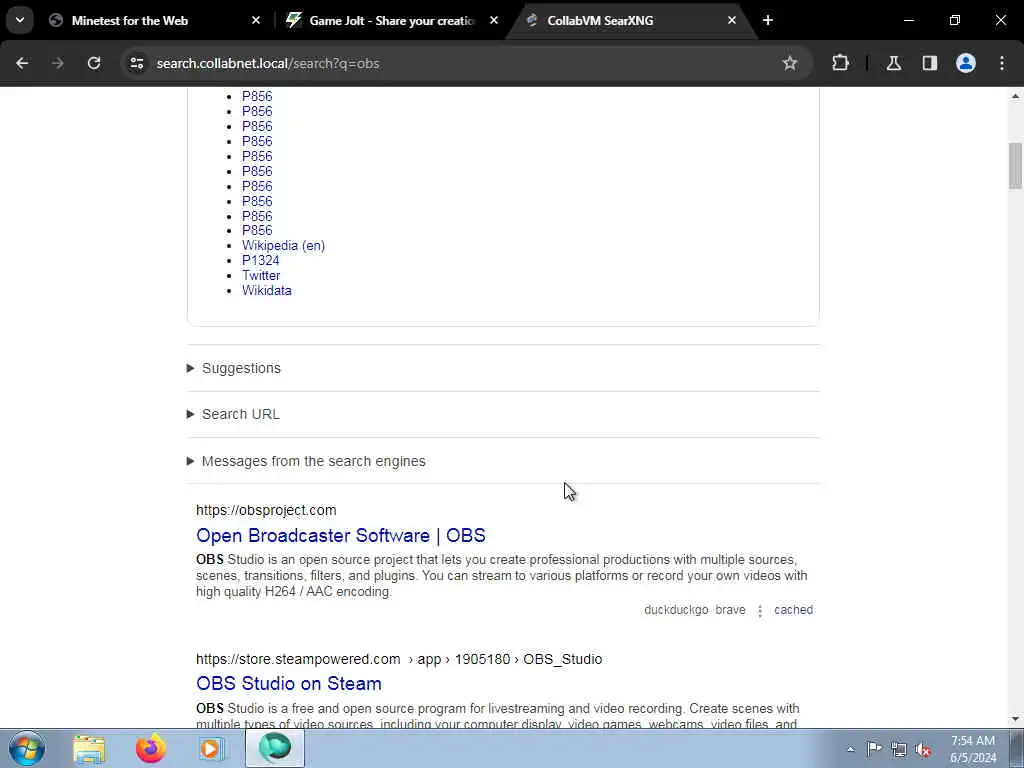Open result options three-dot icon

point(760,611)
